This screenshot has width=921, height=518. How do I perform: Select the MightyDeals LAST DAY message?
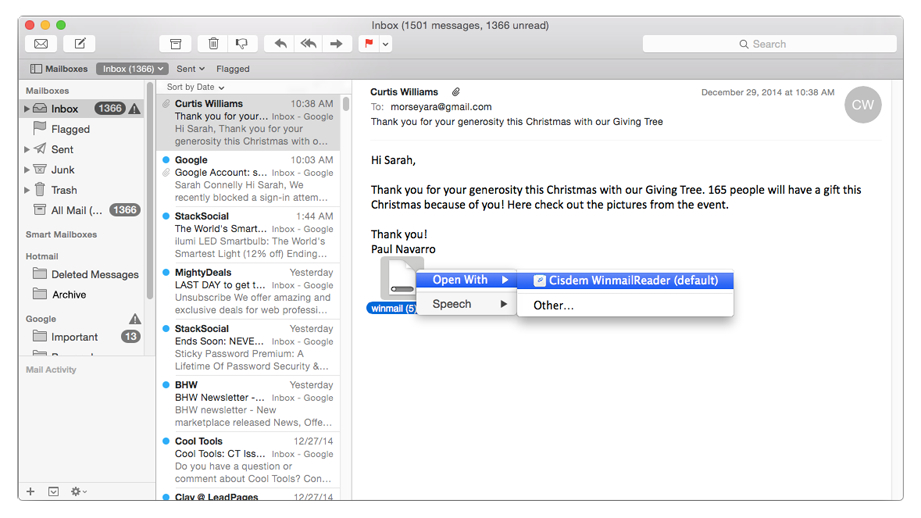pos(248,291)
